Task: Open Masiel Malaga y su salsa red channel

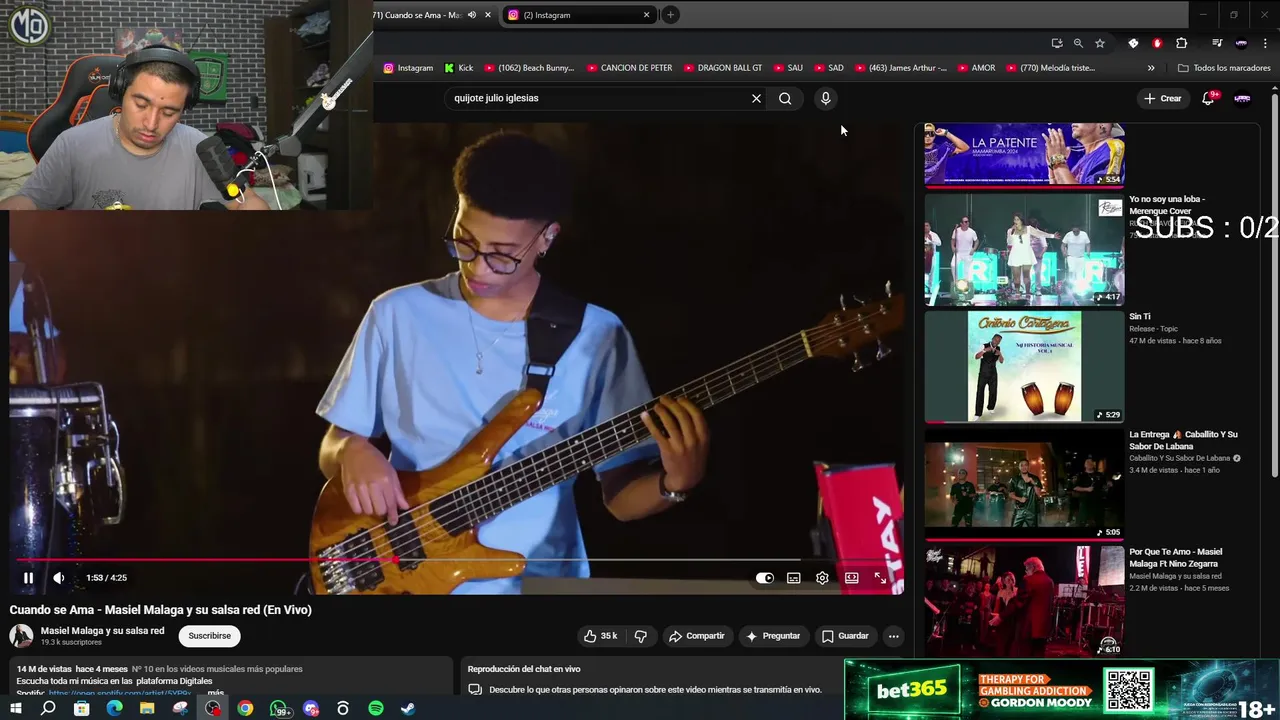Action: 102,631
